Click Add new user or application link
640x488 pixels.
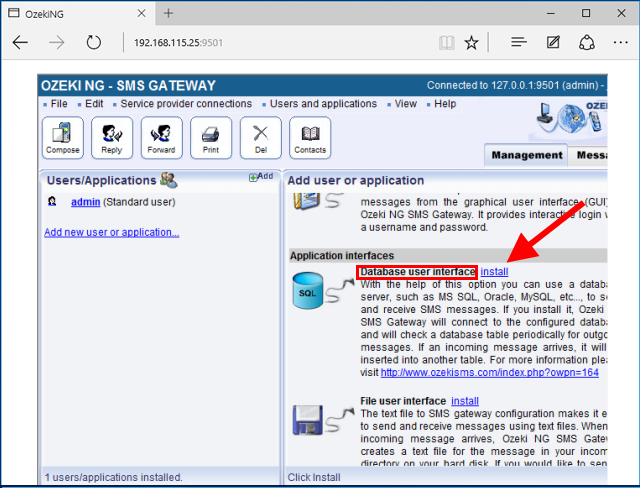112,232
